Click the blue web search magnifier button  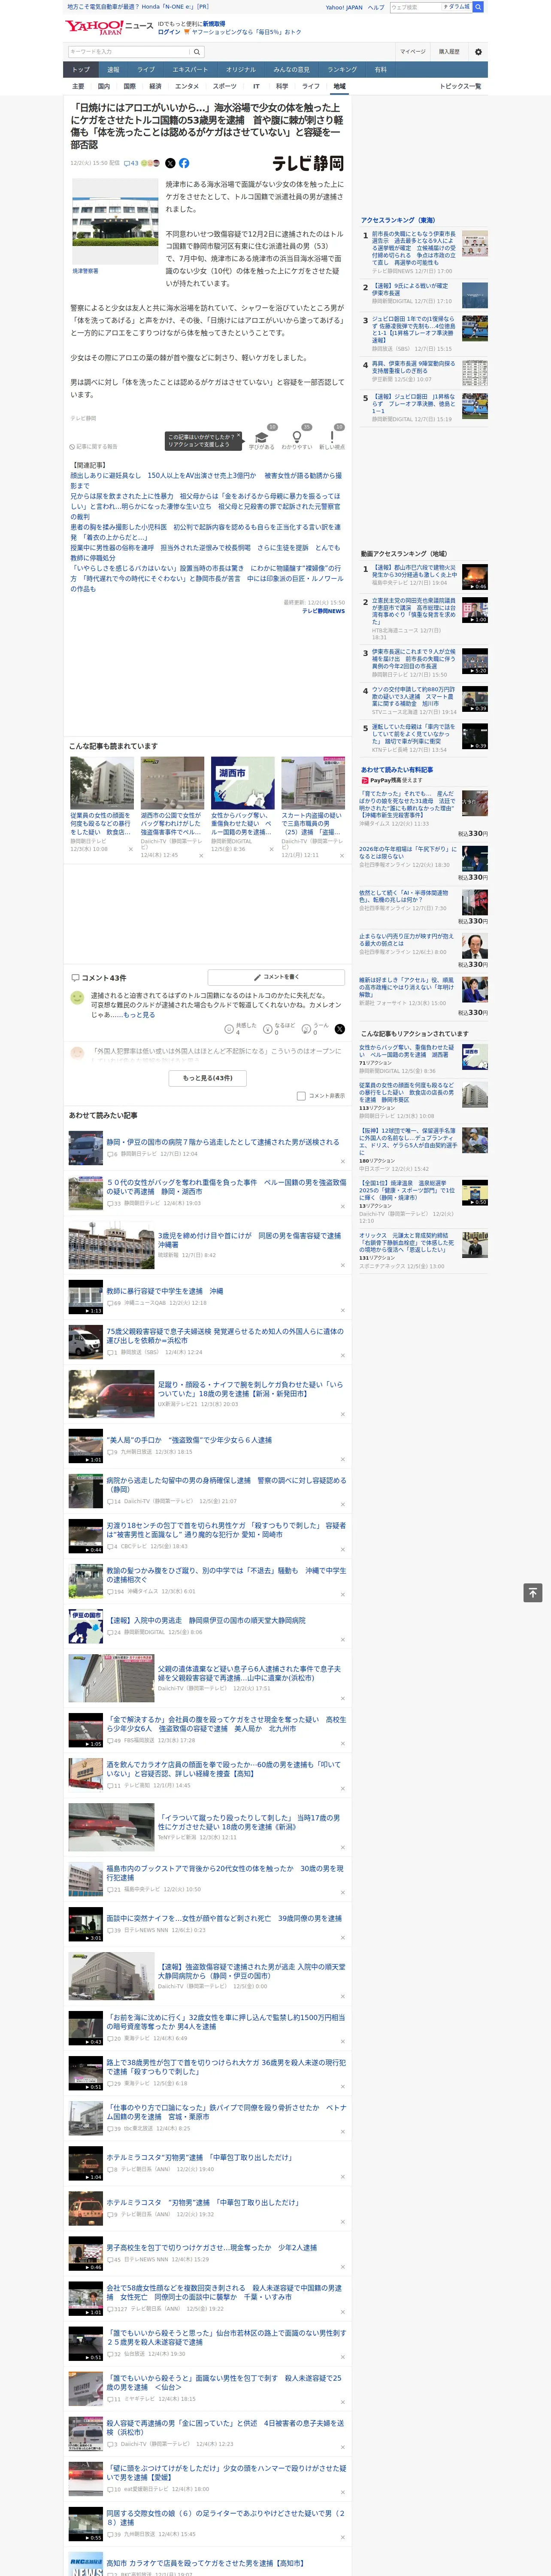point(478,7)
